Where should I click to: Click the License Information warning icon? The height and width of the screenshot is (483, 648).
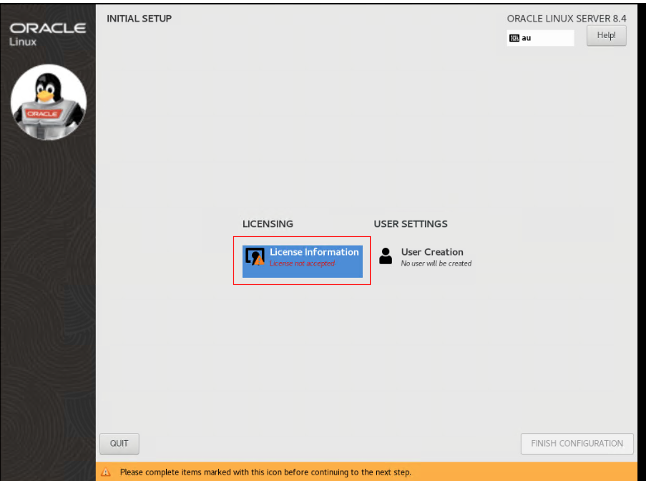tap(255, 257)
